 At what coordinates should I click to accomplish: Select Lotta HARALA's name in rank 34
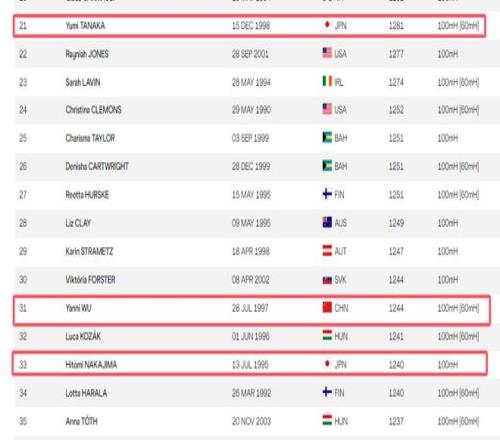click(86, 393)
